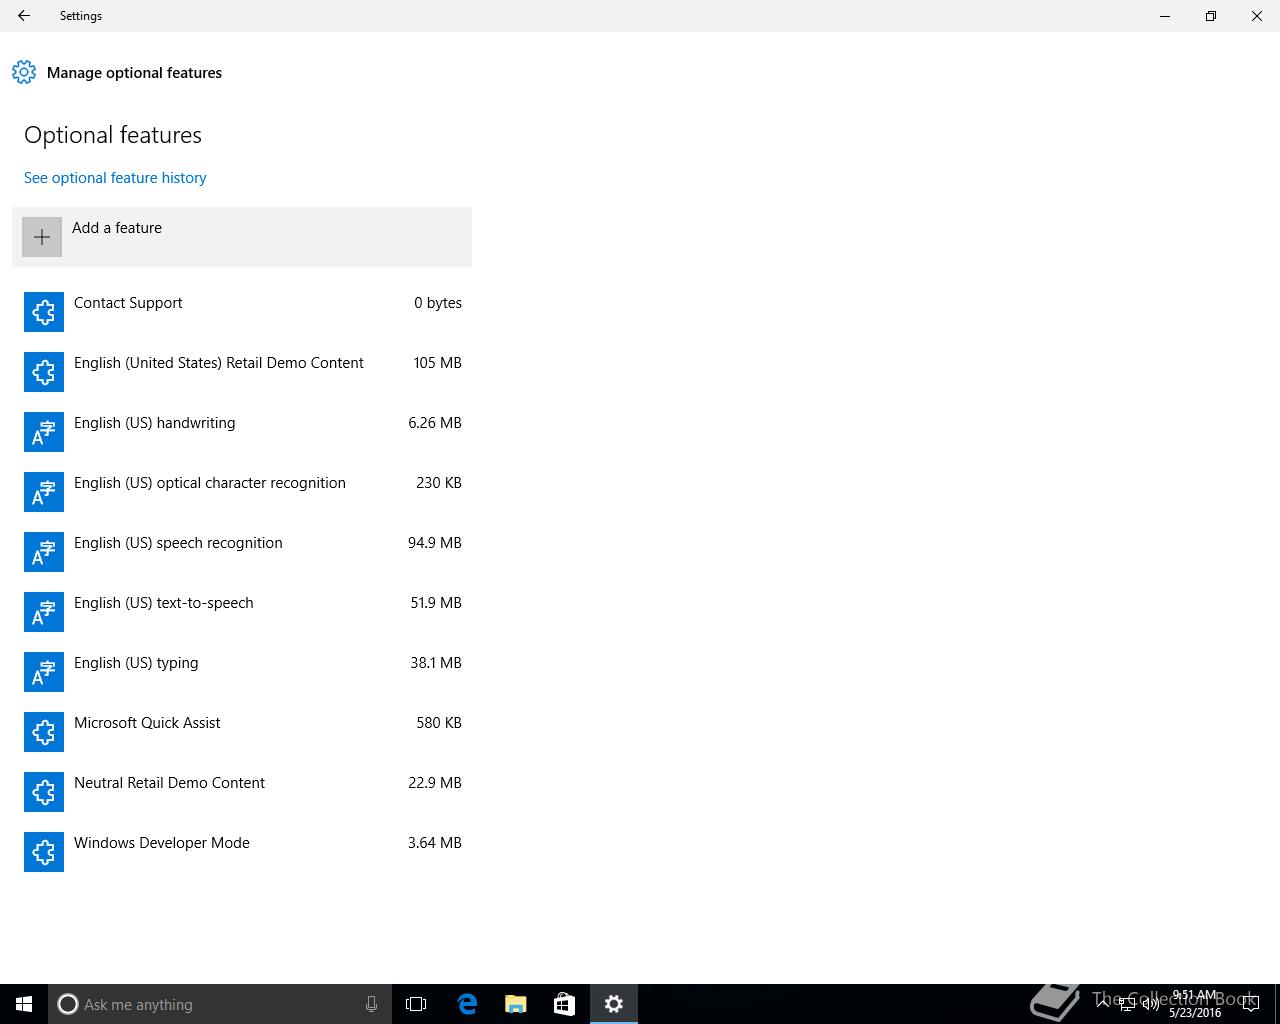1280x1024 pixels.
Task: Select the Contact Support puzzle icon
Action: pos(44,312)
